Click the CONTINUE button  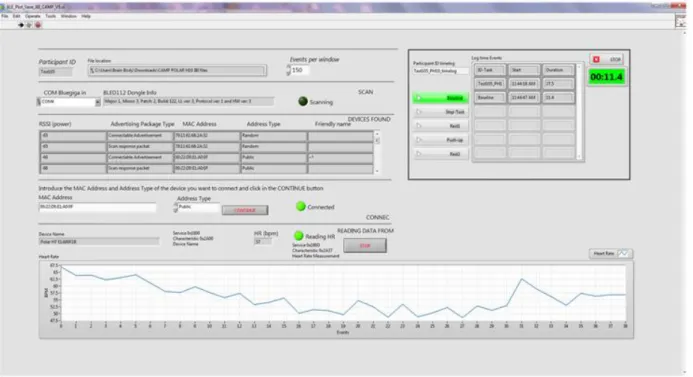(x=245, y=210)
